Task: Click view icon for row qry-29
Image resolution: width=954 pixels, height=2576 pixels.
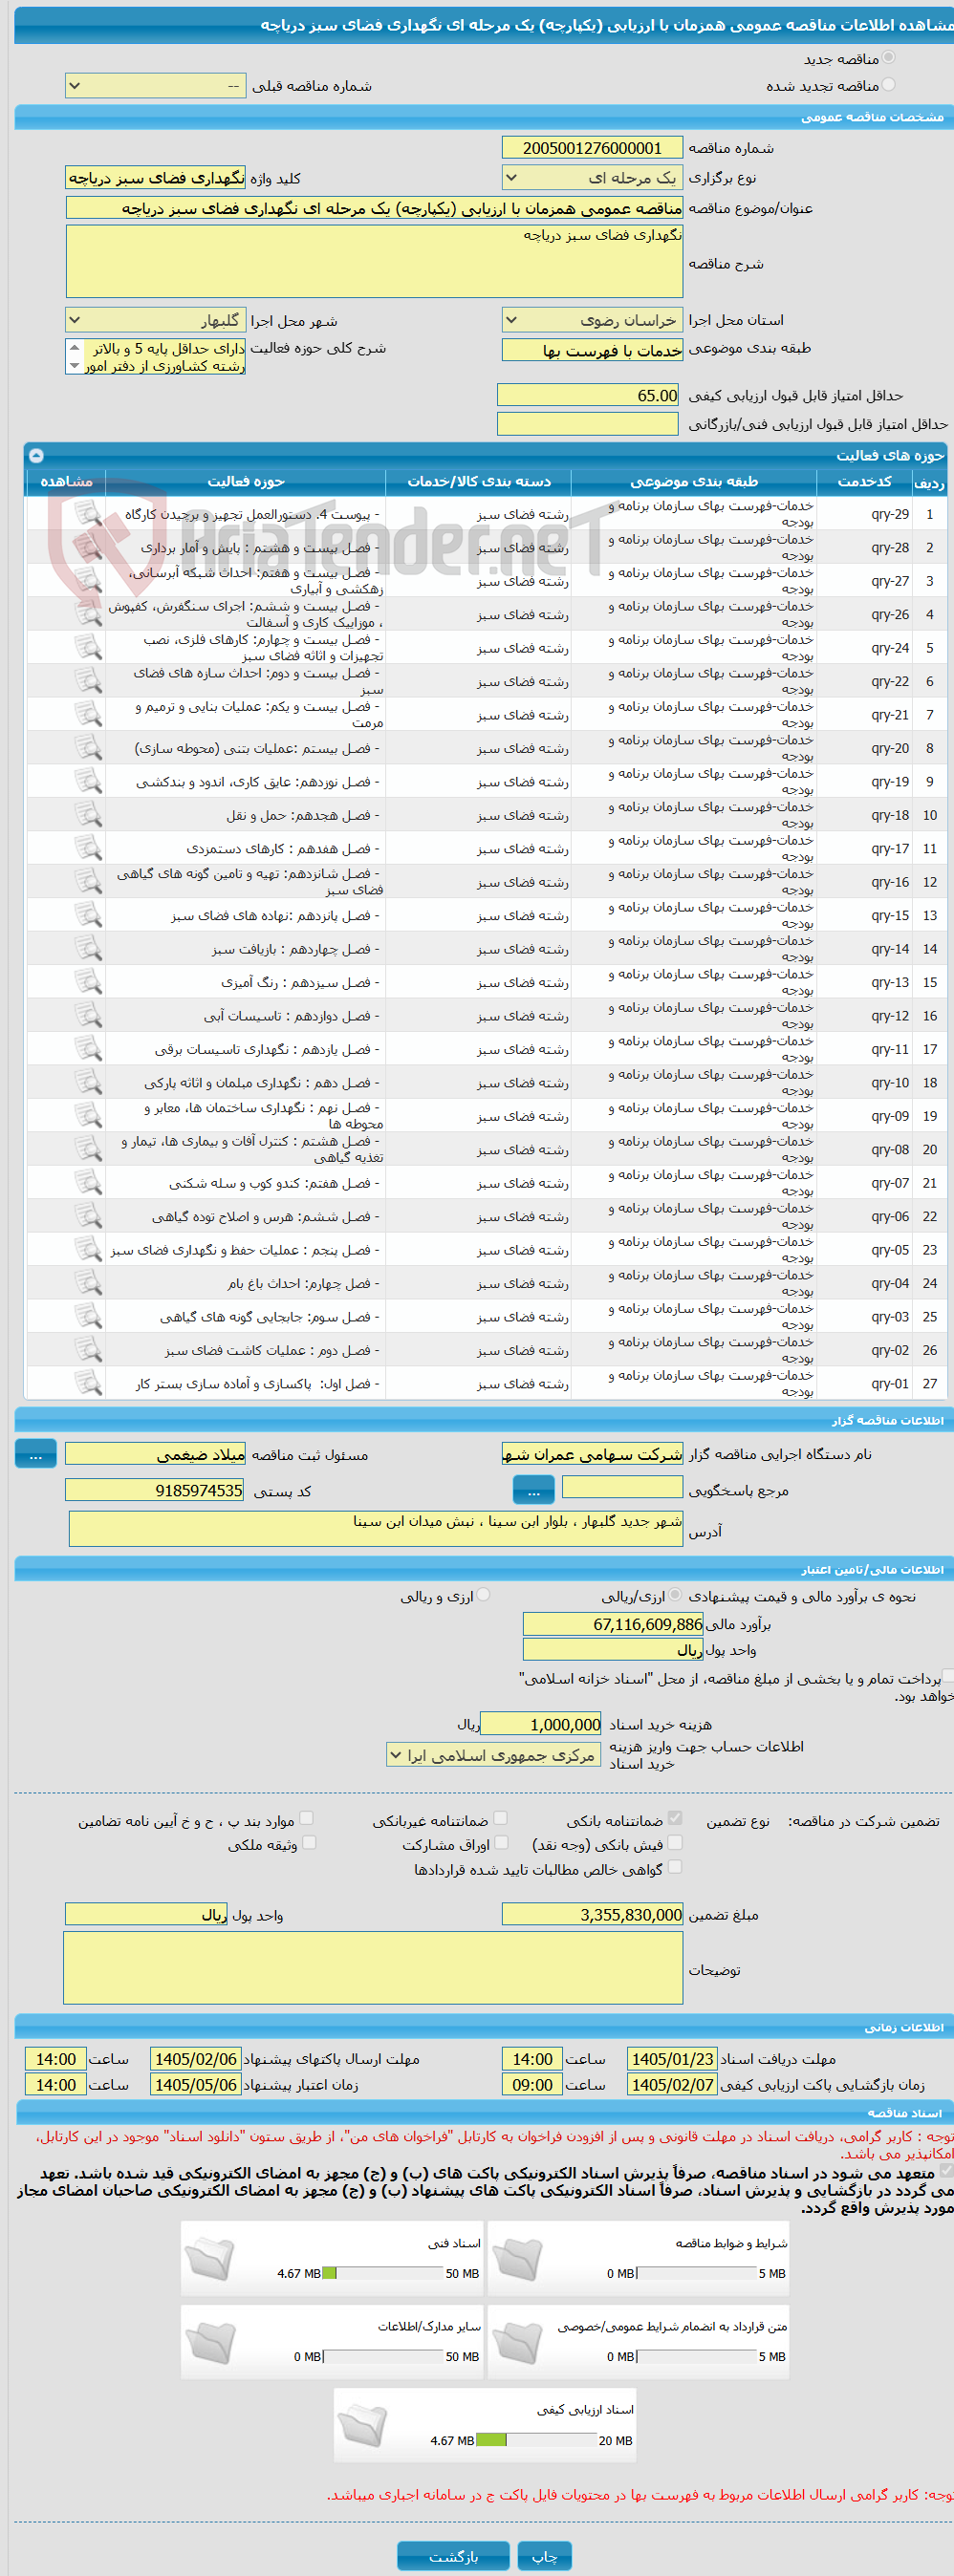Action: click(x=88, y=514)
